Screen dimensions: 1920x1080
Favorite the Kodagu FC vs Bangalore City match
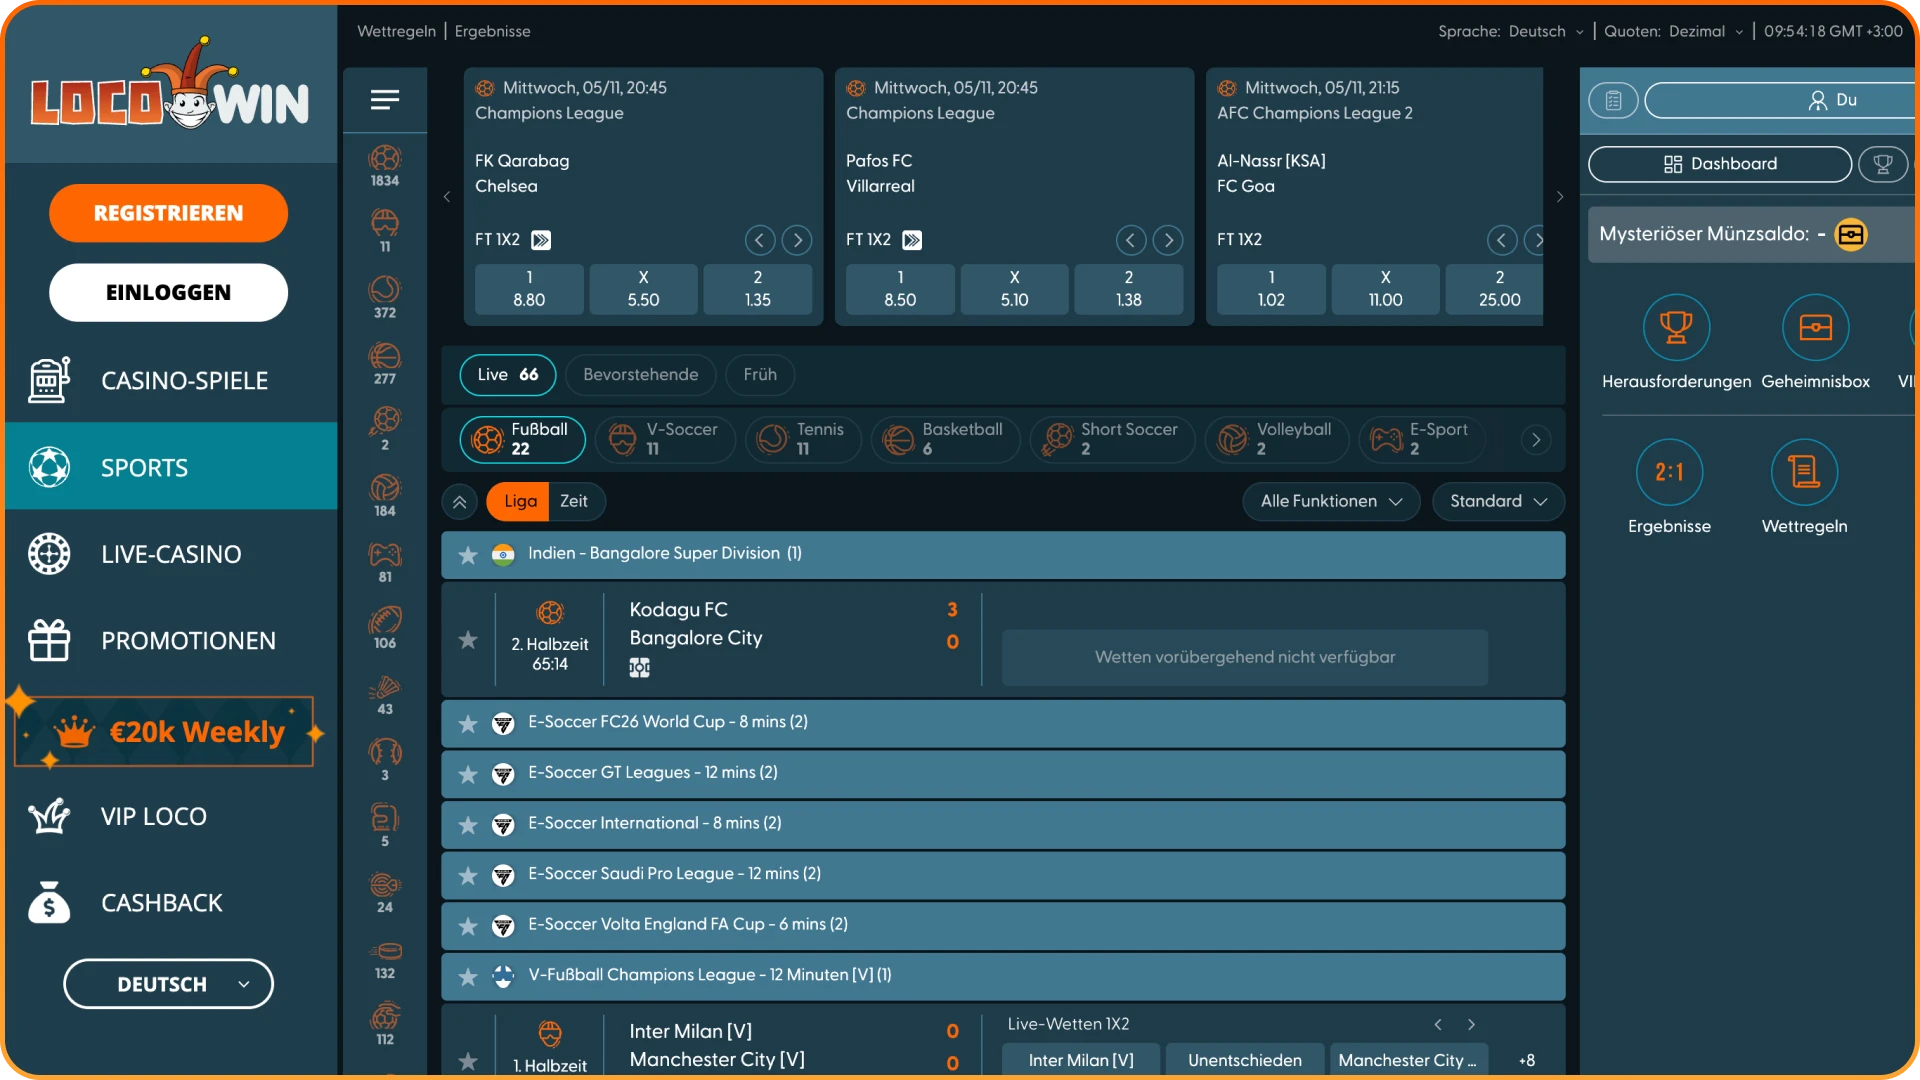point(467,640)
